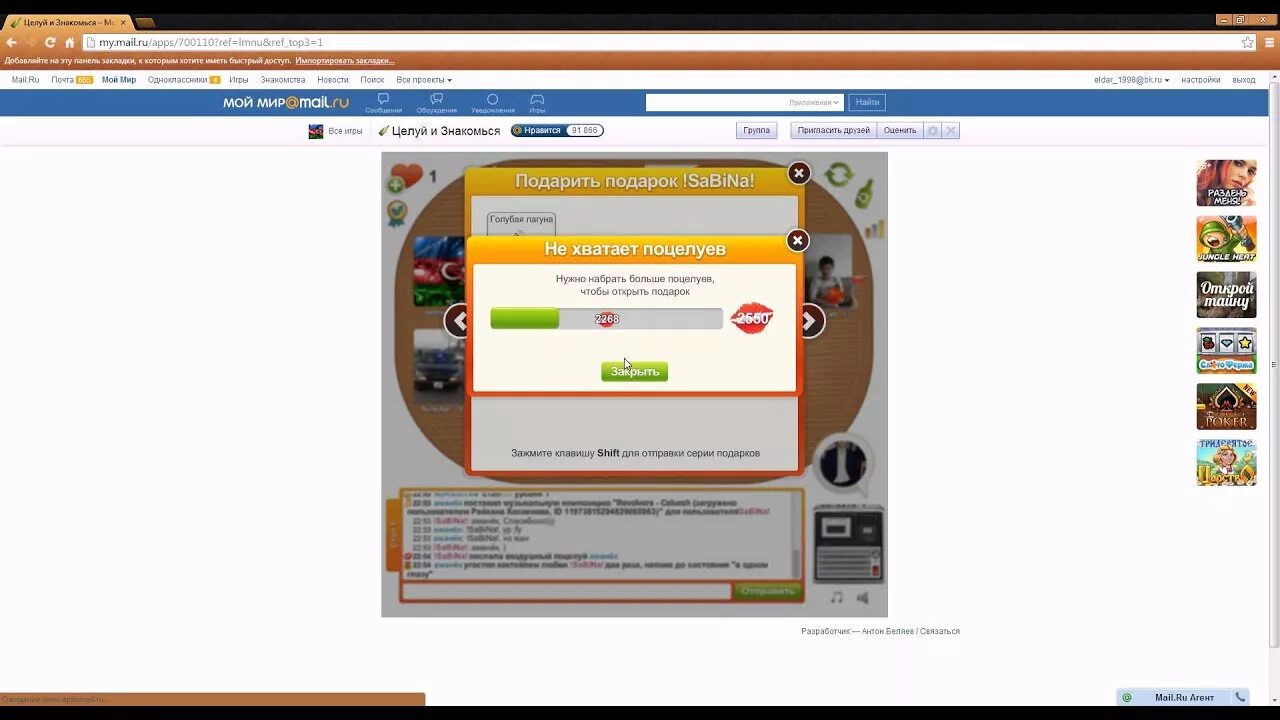Image resolution: width=1280 pixels, height=720 pixels.
Task: Expand the Приложения search dropdown
Action: (x=814, y=102)
